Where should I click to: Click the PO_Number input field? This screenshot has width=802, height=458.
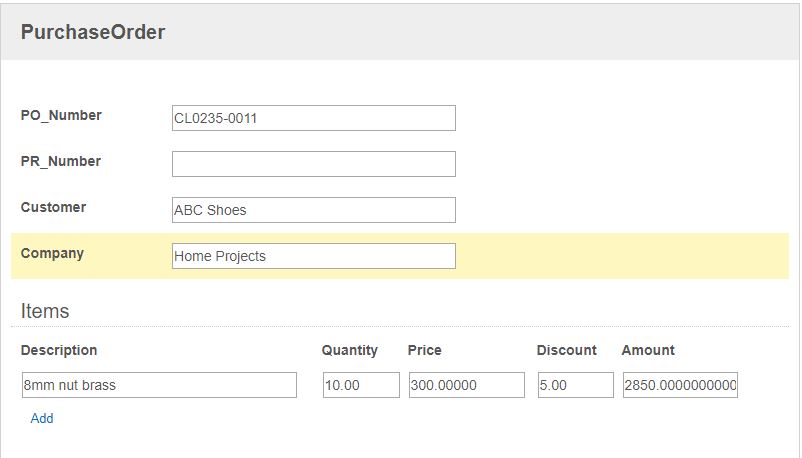tap(314, 118)
